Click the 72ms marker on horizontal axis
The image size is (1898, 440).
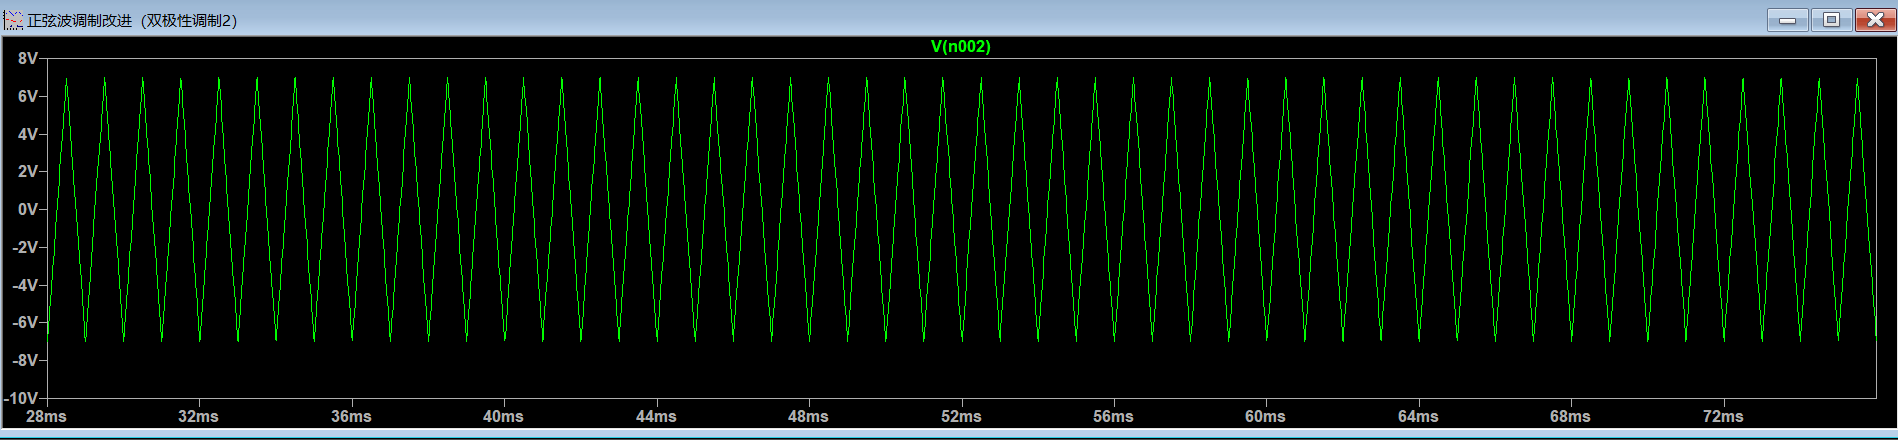[1723, 417]
